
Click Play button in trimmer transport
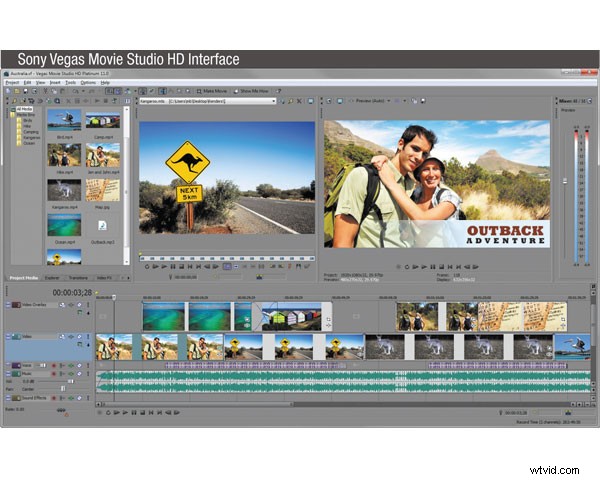click(x=164, y=266)
